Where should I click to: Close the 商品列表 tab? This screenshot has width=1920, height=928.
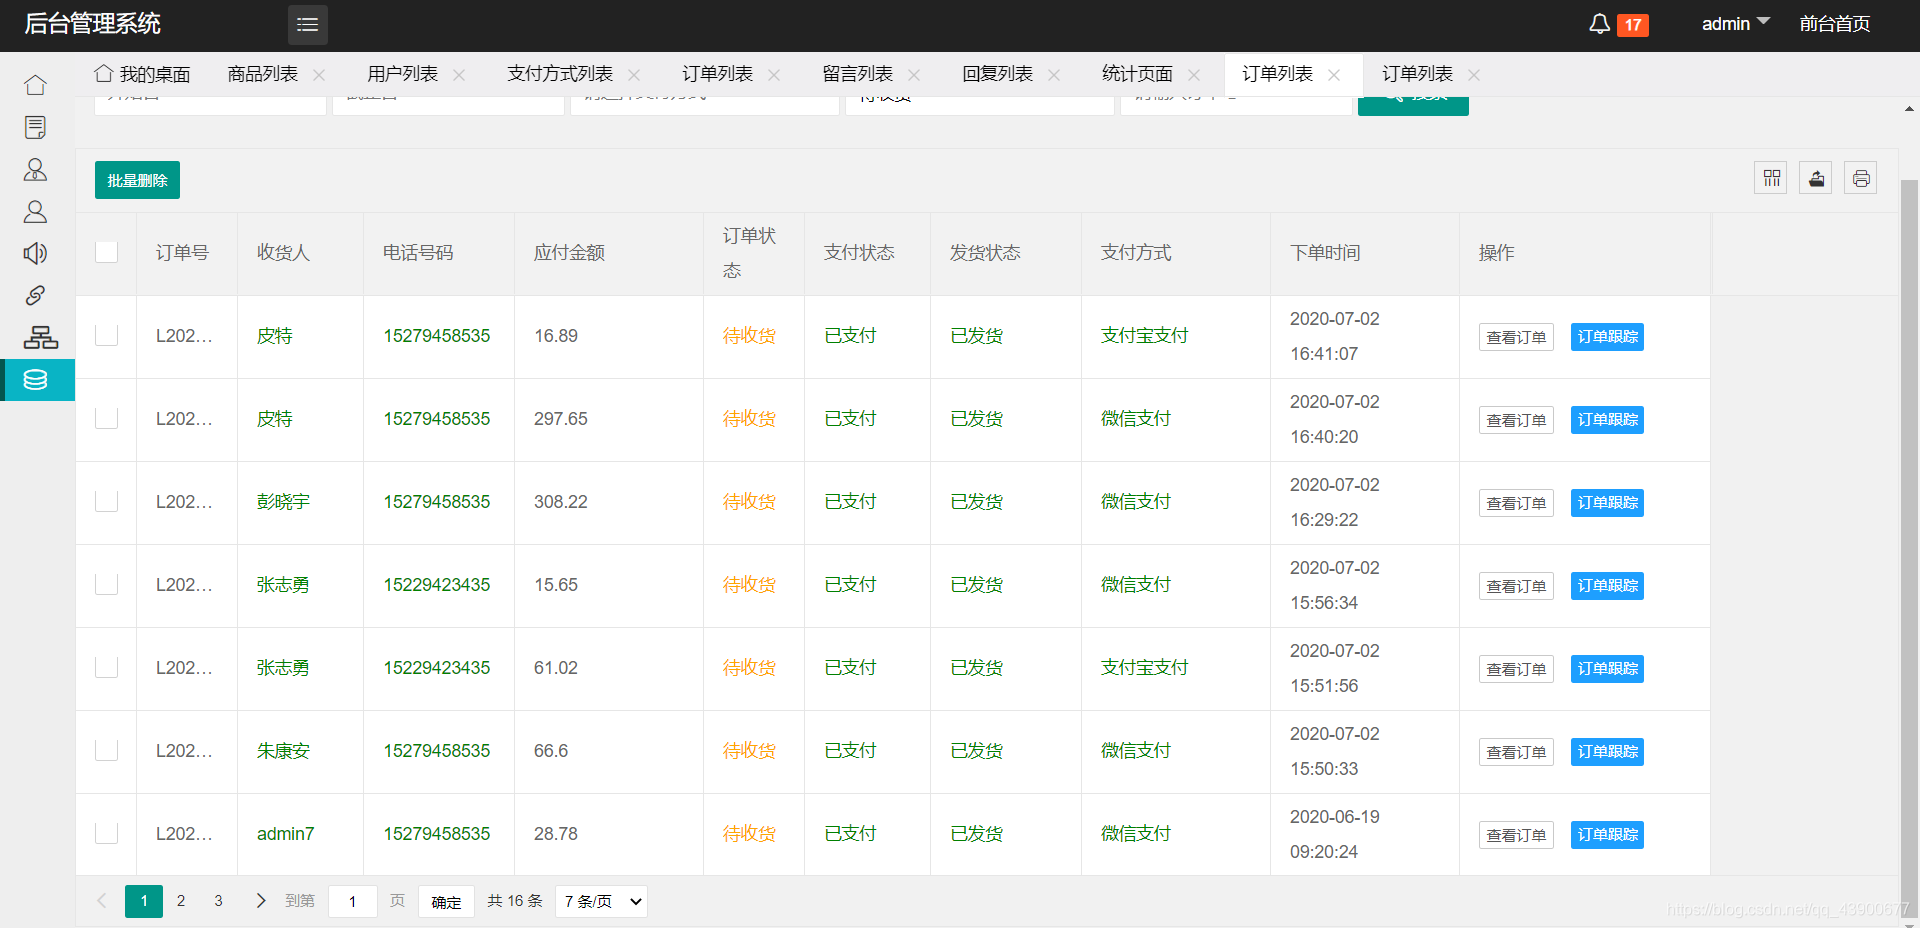319,75
